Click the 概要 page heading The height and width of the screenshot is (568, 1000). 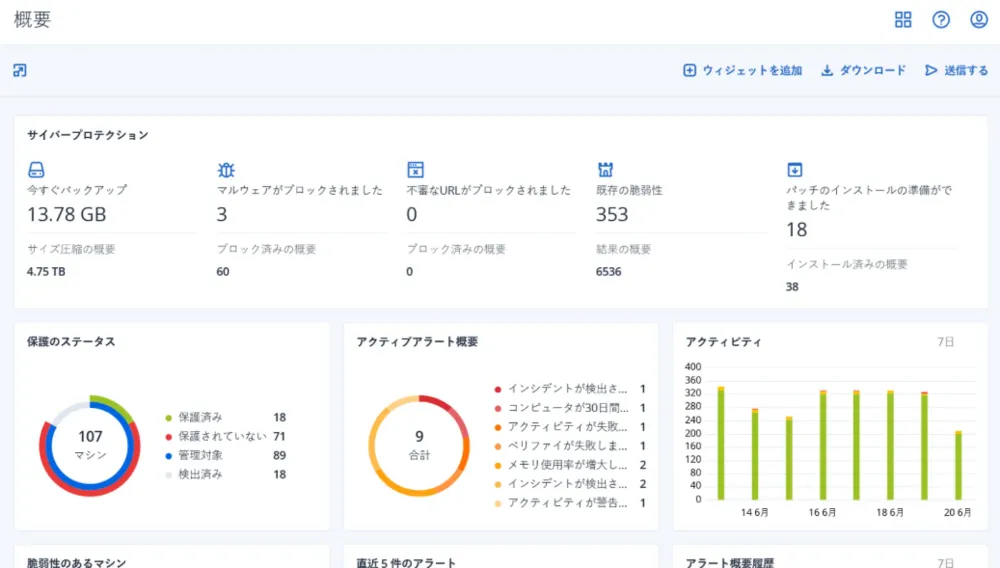[32, 20]
